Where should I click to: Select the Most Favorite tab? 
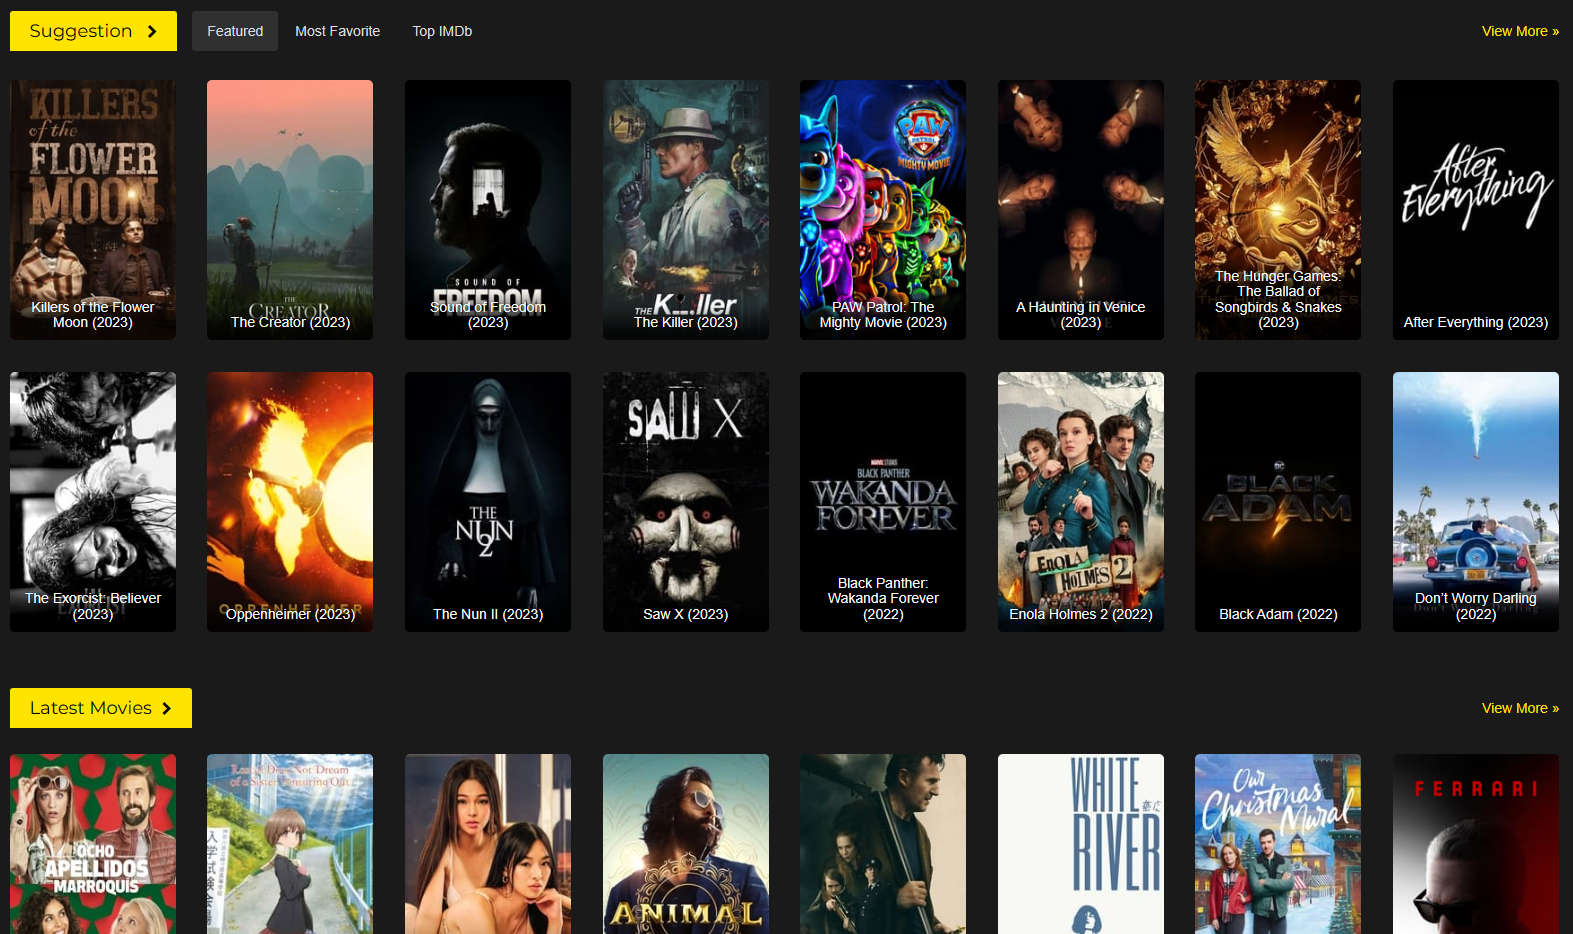[337, 31]
